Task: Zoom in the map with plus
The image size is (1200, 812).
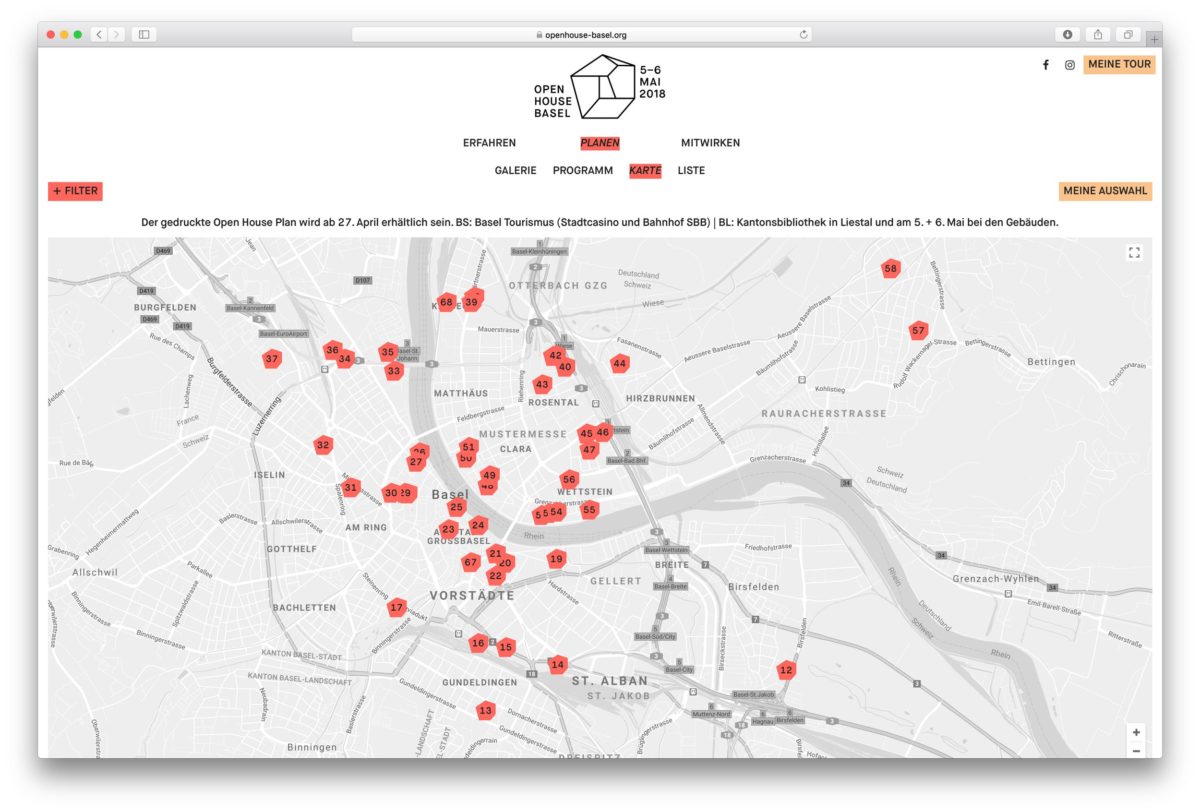Action: (x=1136, y=732)
